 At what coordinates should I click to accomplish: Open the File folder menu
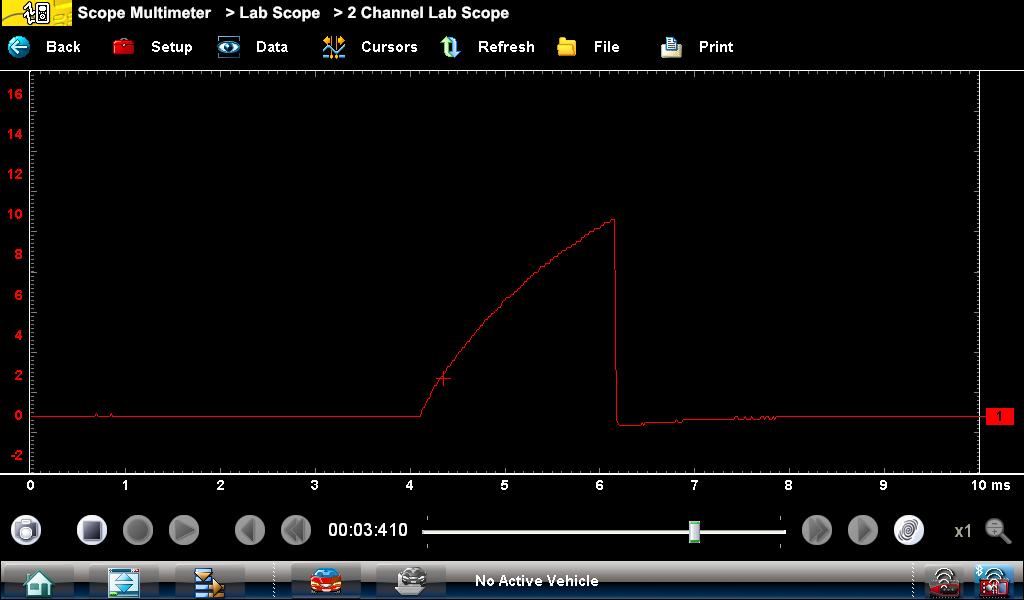567,47
